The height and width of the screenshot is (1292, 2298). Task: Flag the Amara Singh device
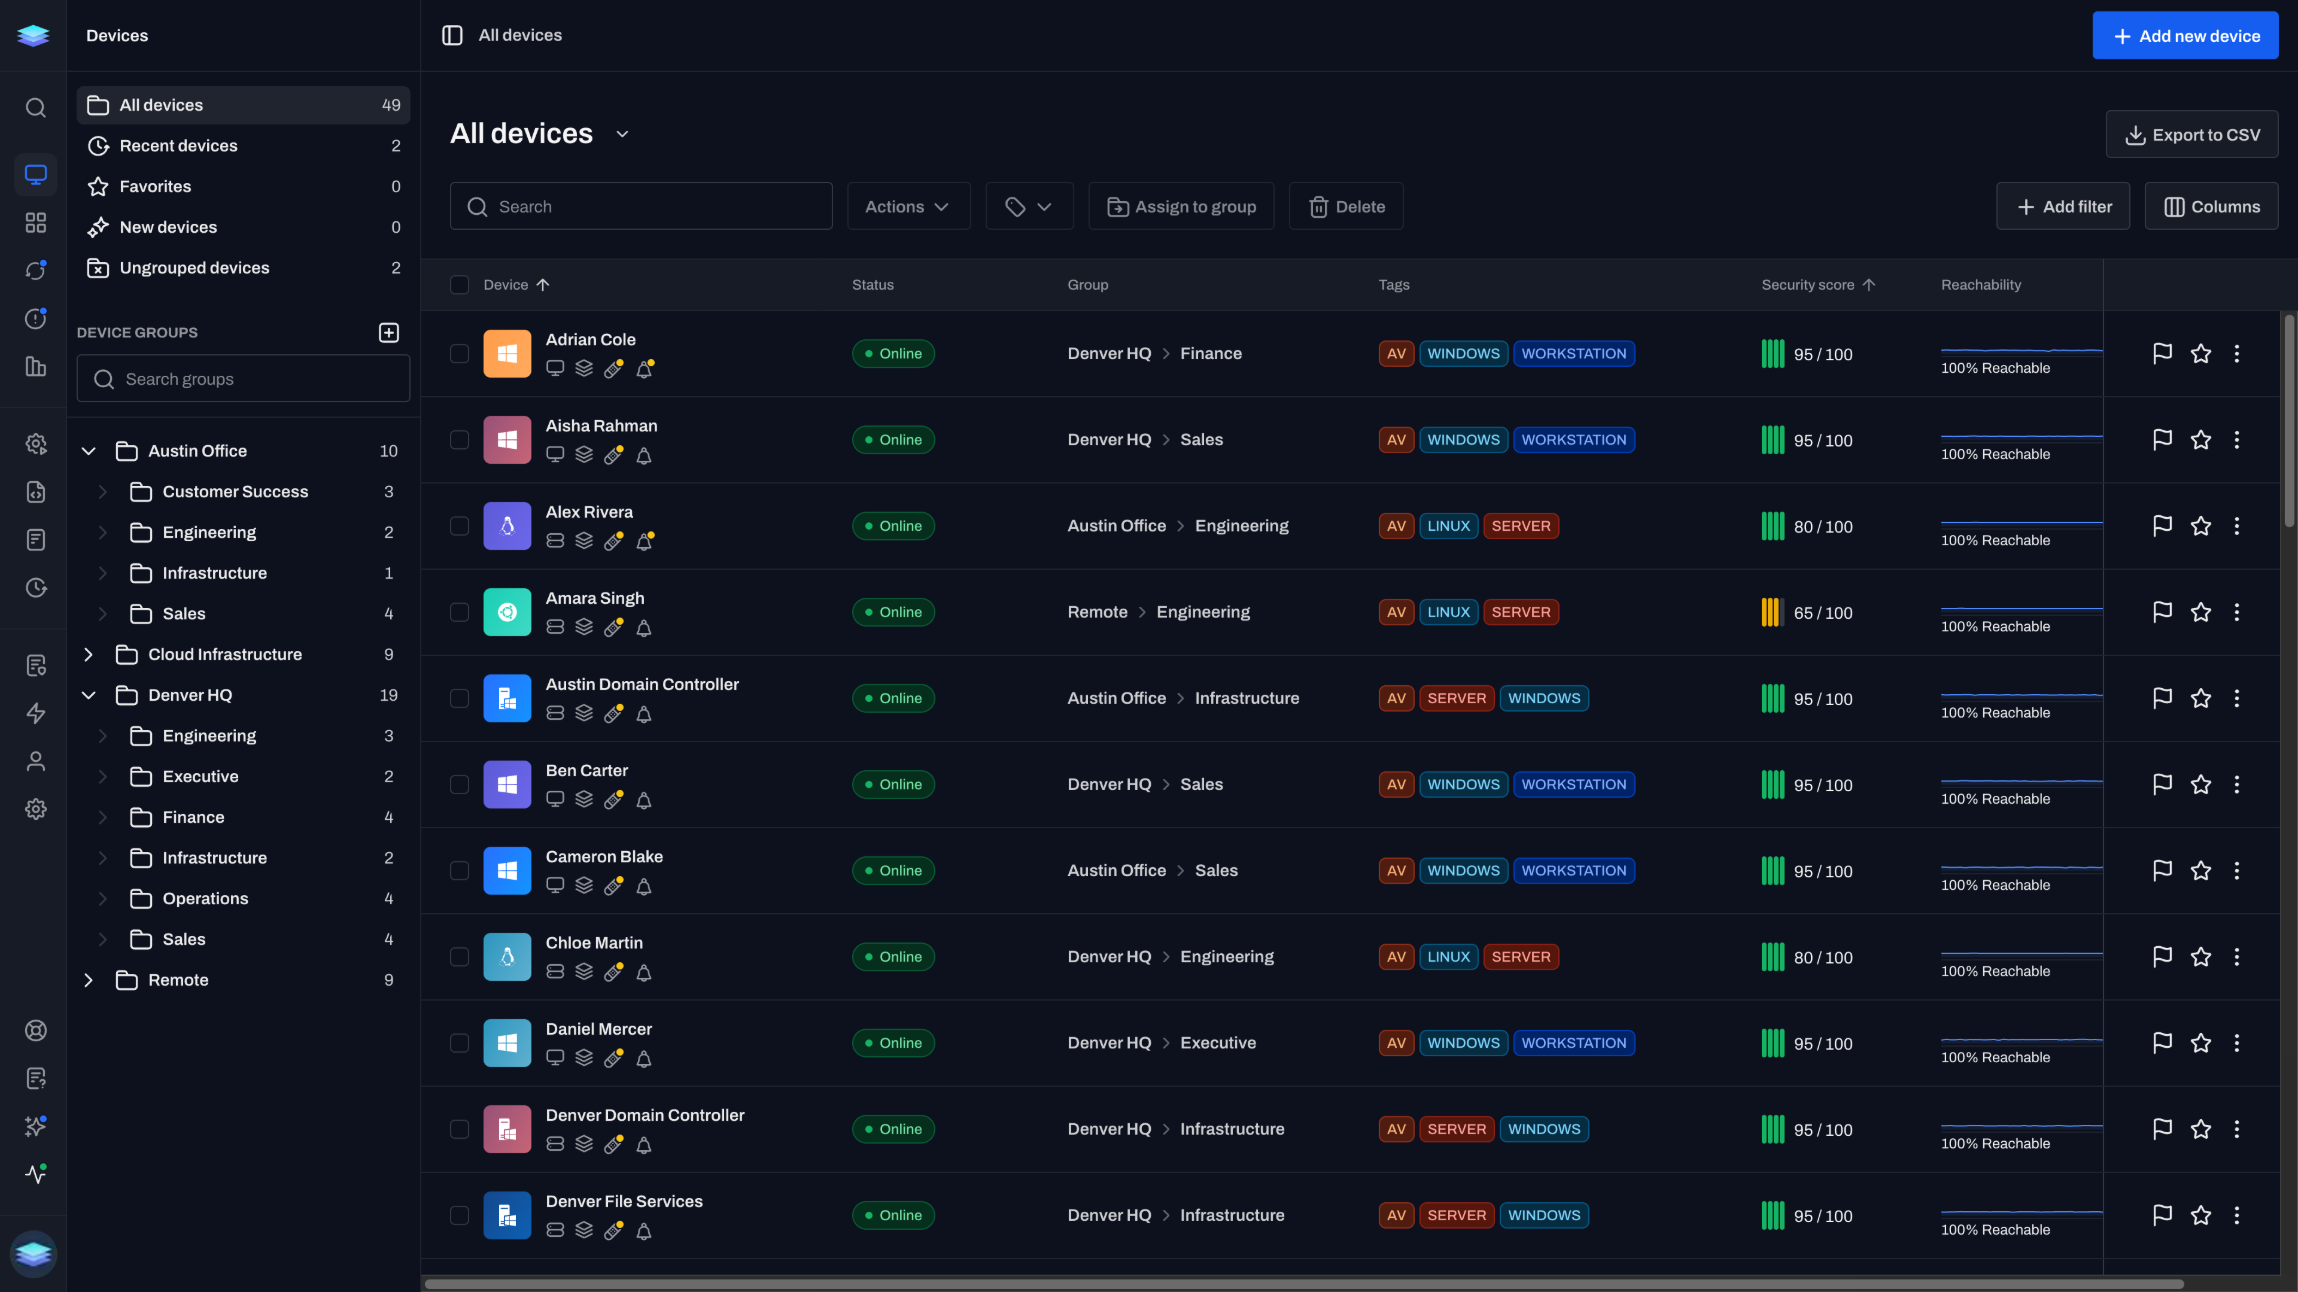2162,611
